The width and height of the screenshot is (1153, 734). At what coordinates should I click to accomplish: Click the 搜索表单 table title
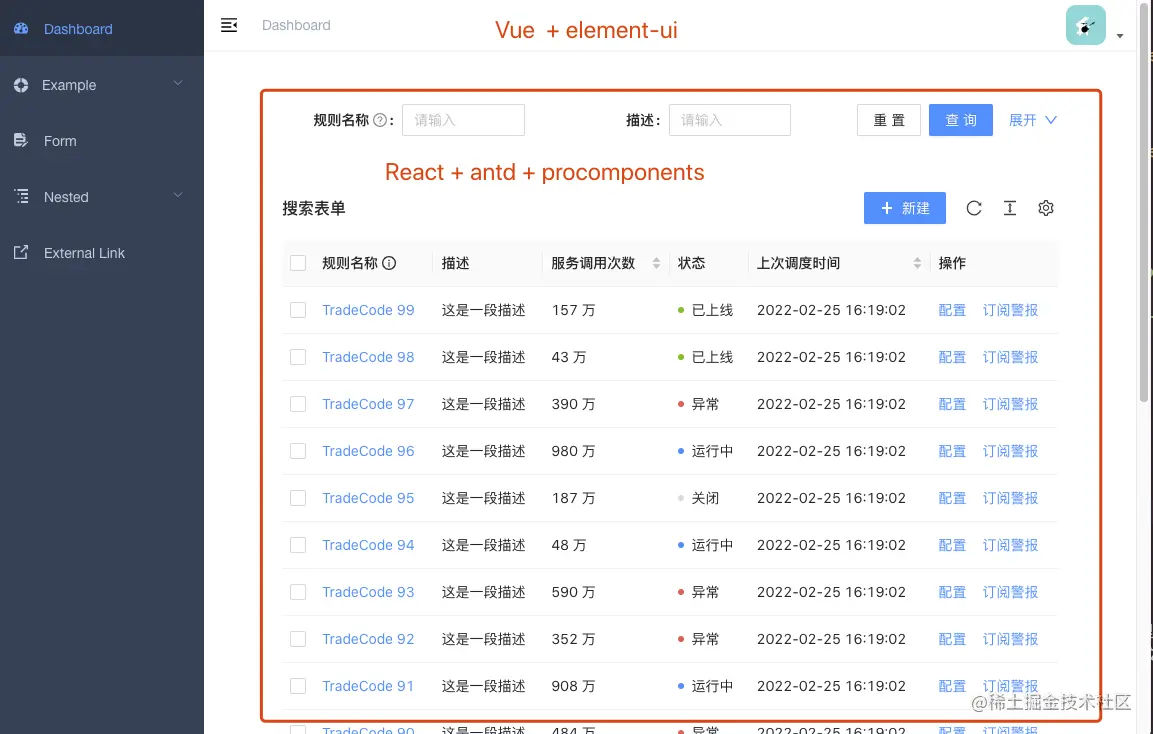coord(314,208)
